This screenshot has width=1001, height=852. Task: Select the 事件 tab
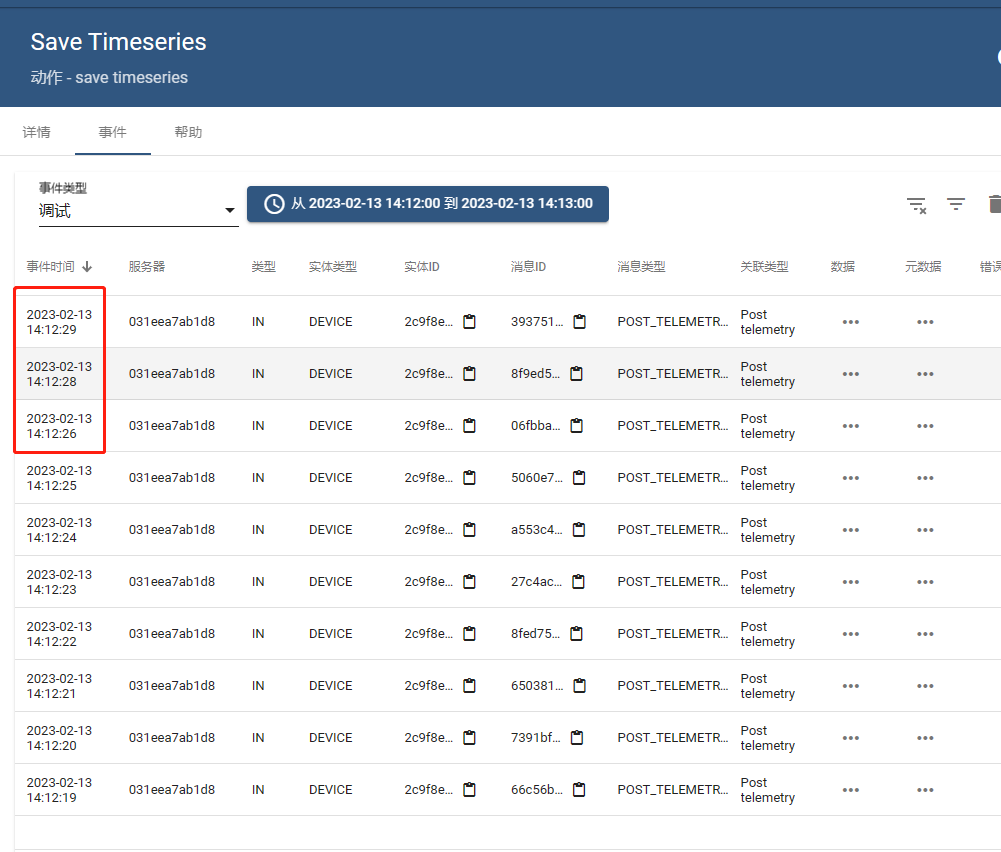112,131
